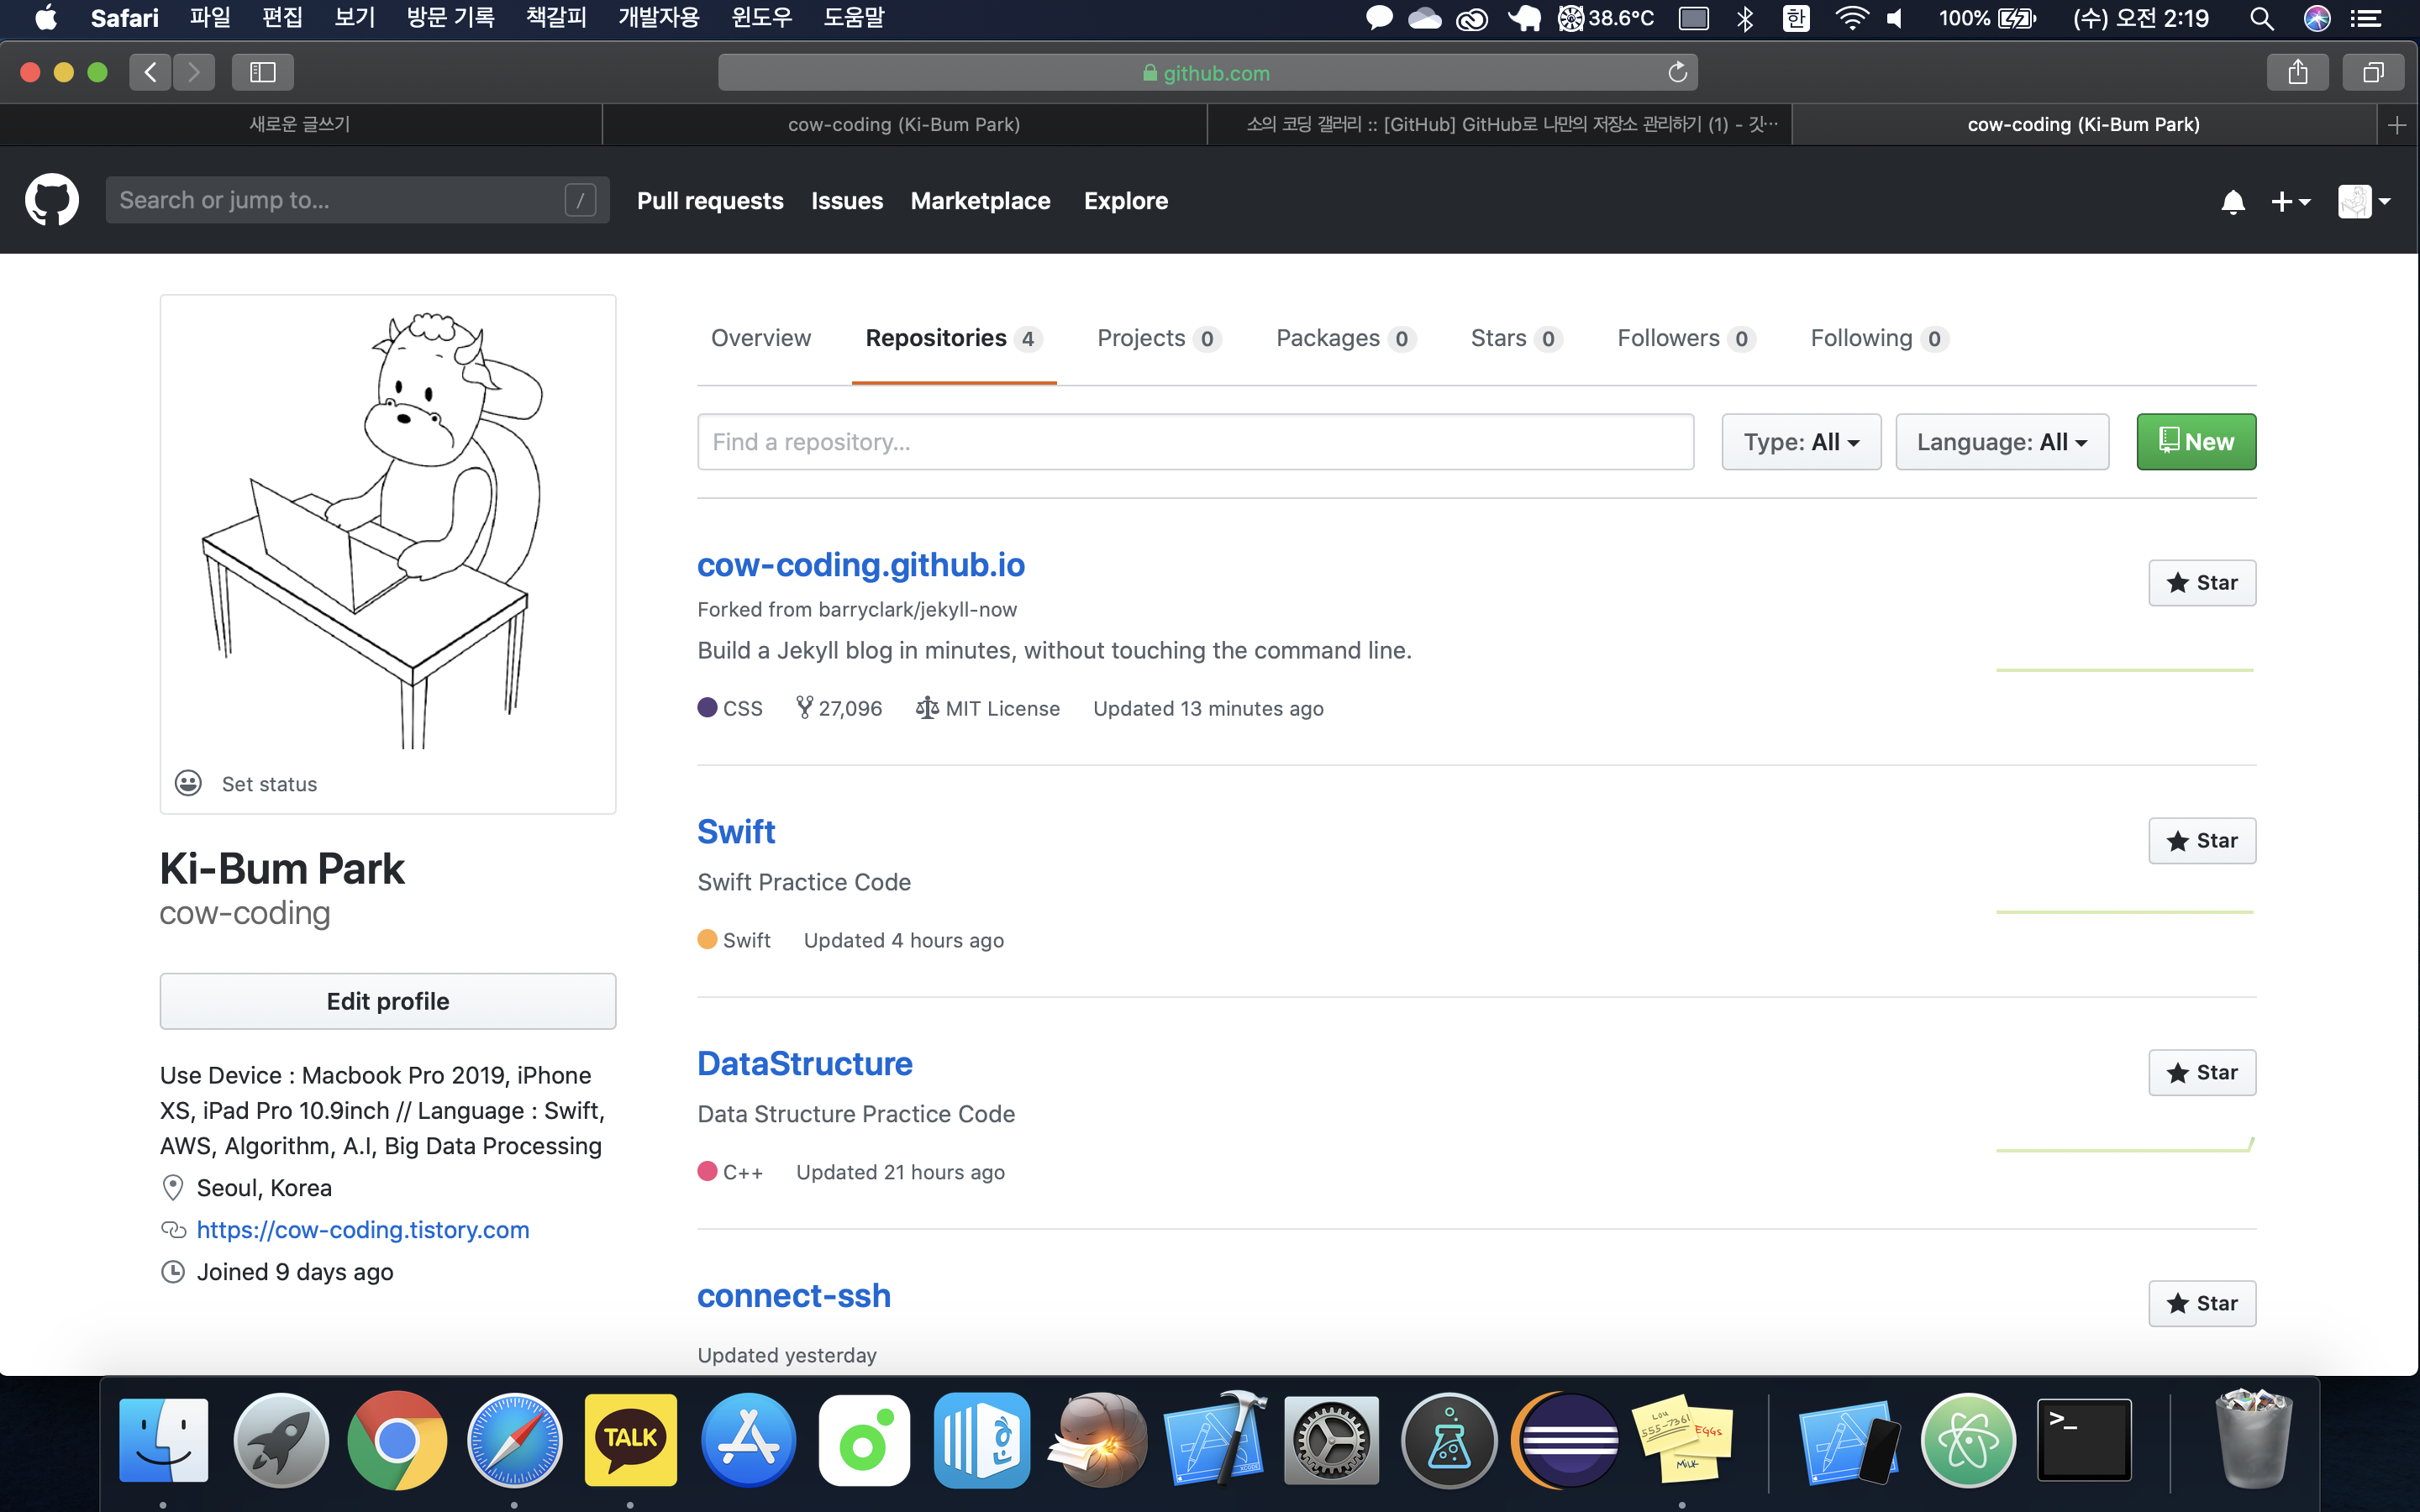Focus the Find a repository field

tap(1195, 442)
